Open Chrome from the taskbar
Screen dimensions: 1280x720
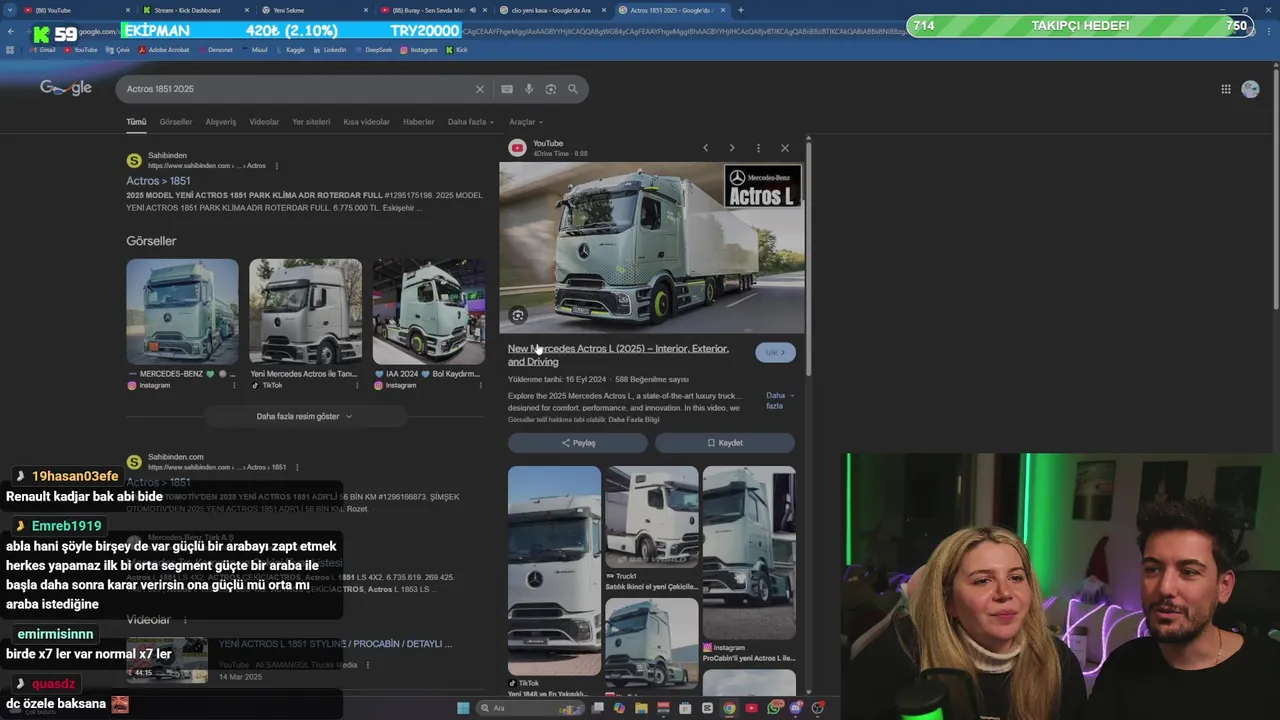point(729,708)
